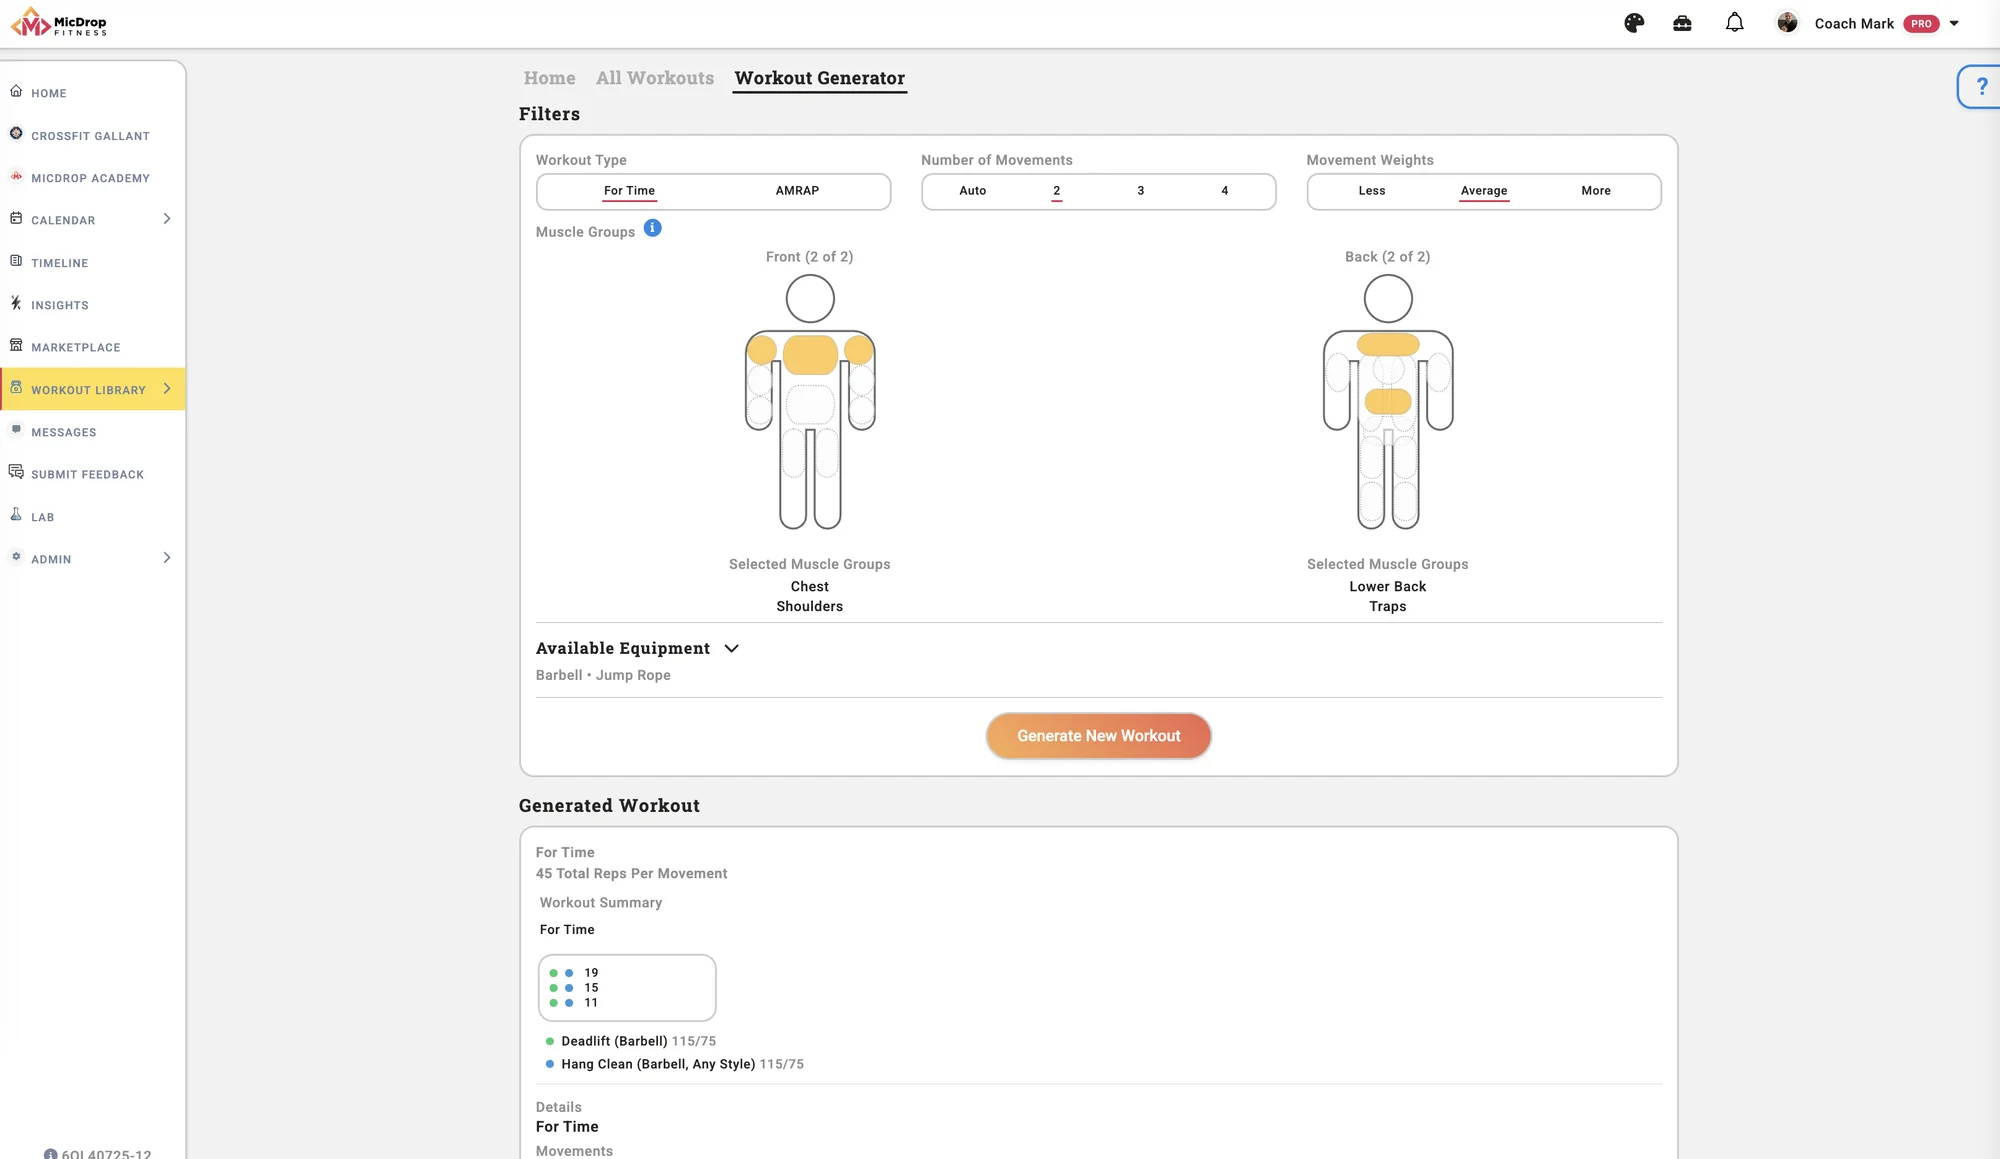Screen dimensions: 2000x1159
Task: Click the Lab flask sidebar icon
Action: pyautogui.click(x=16, y=514)
